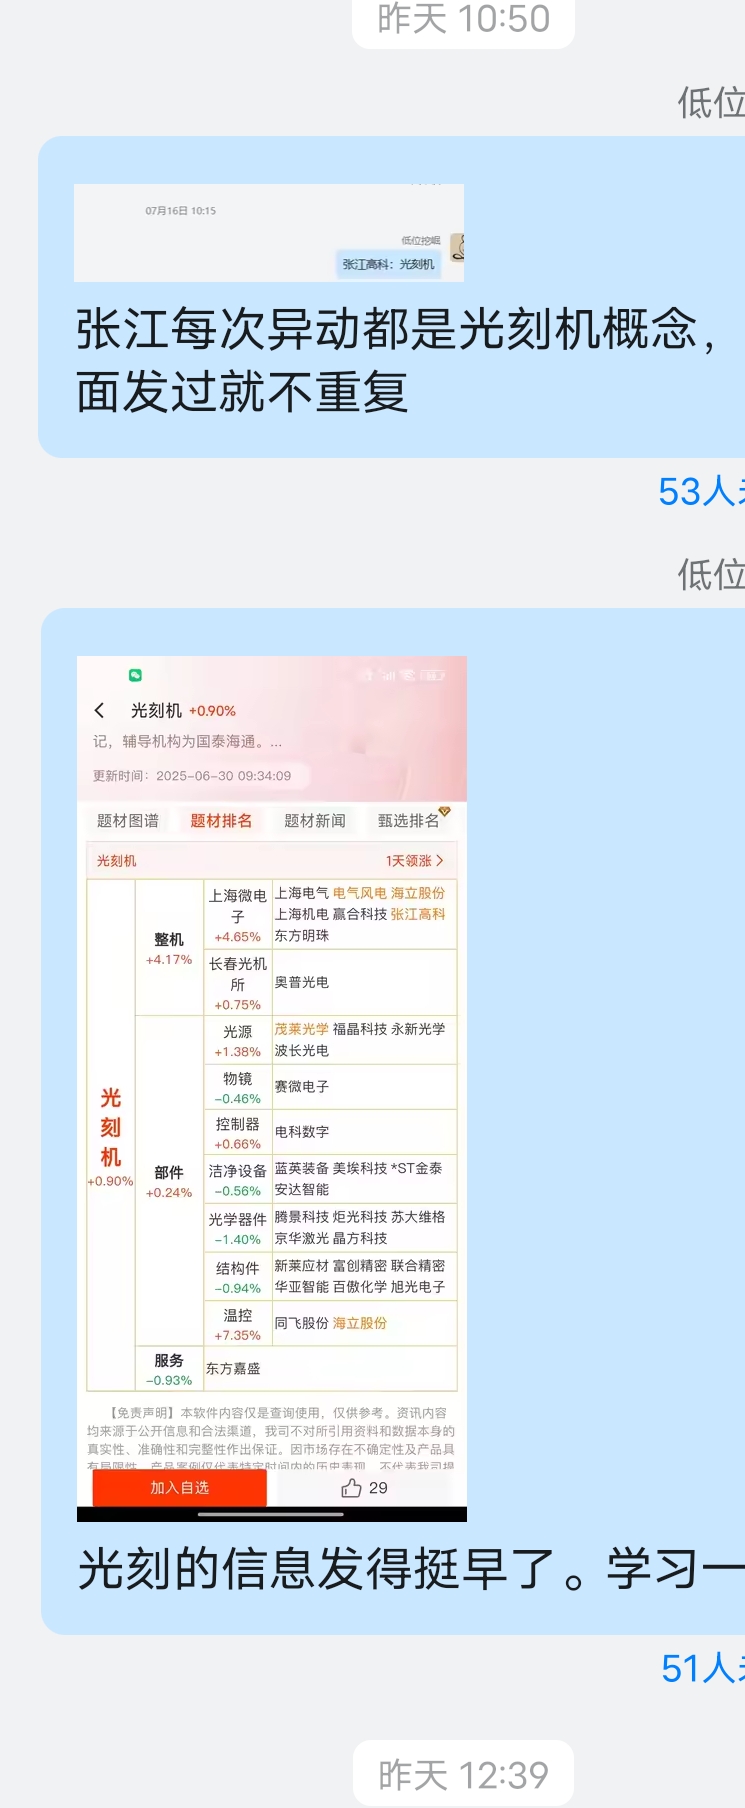Click the 上海微电子 +4.65% cell
Viewport: 745px width, 1808px height.
click(238, 915)
